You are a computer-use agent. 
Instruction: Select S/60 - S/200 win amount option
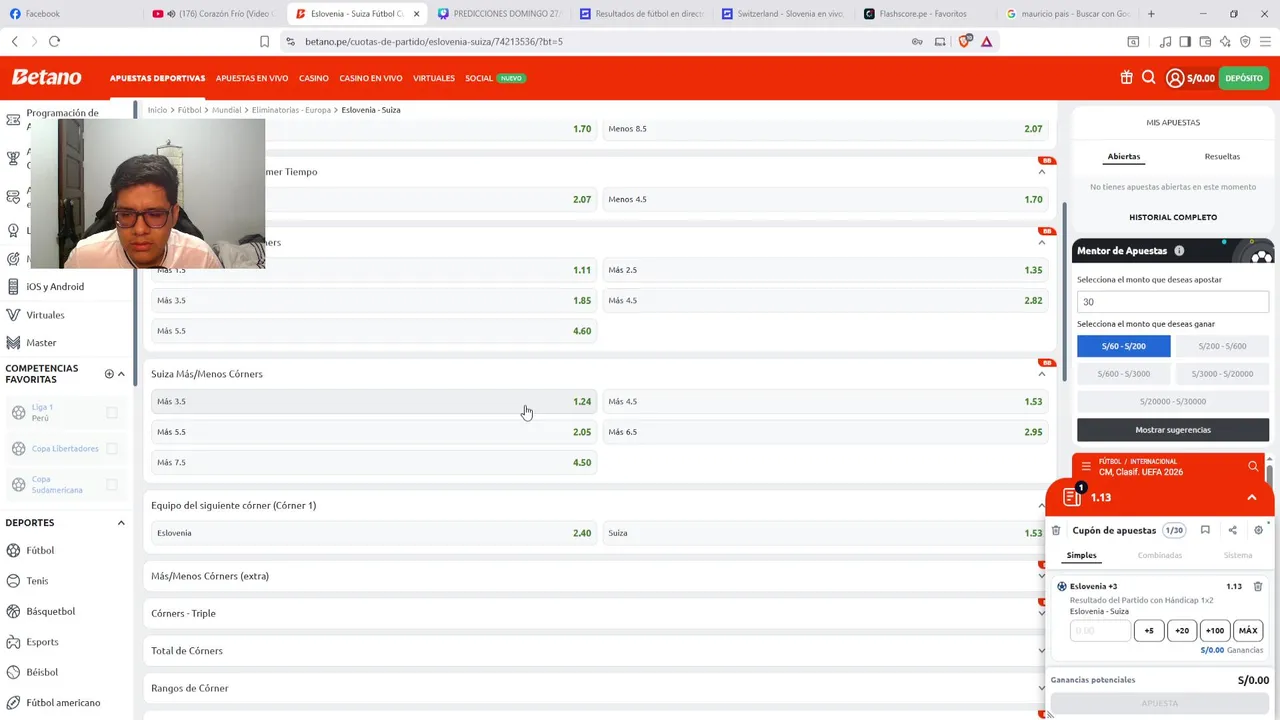pyautogui.click(x=1123, y=346)
